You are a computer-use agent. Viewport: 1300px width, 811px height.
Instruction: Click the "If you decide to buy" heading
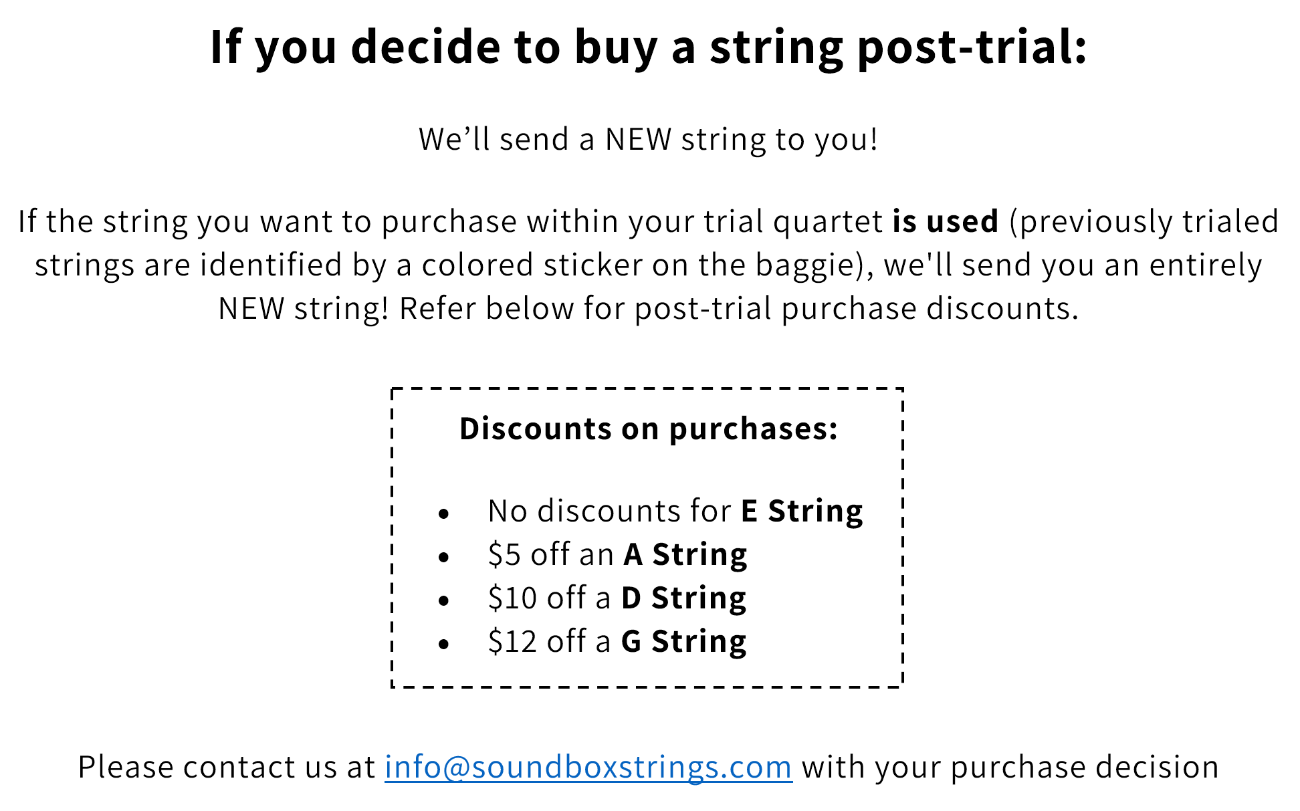pyautogui.click(x=648, y=49)
